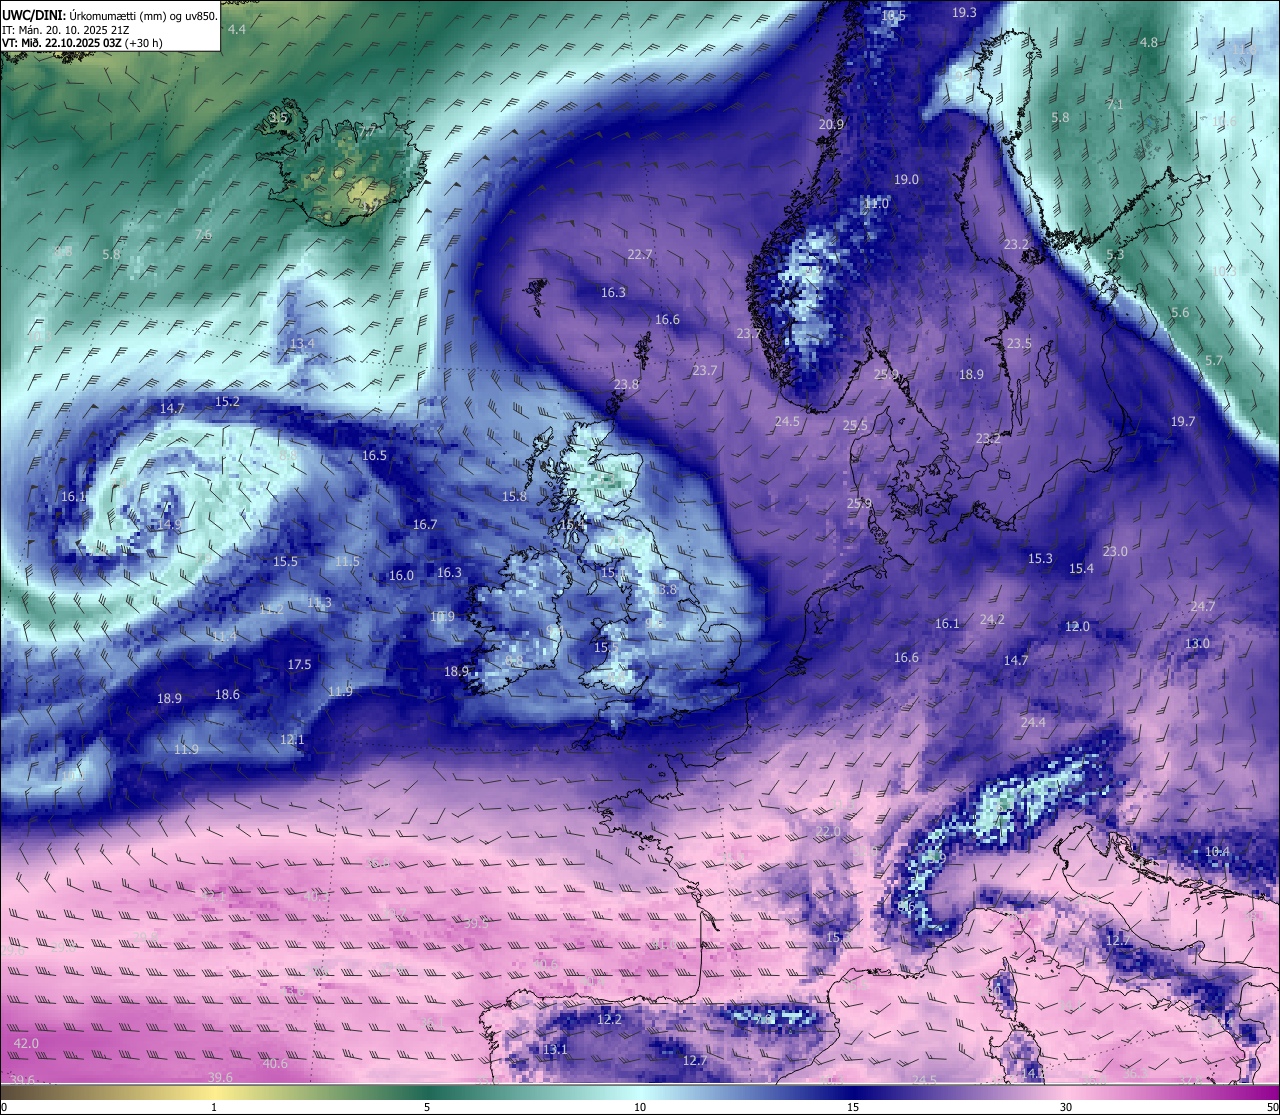
Task: Click the '16.0' value on the map
Action: tap(401, 576)
